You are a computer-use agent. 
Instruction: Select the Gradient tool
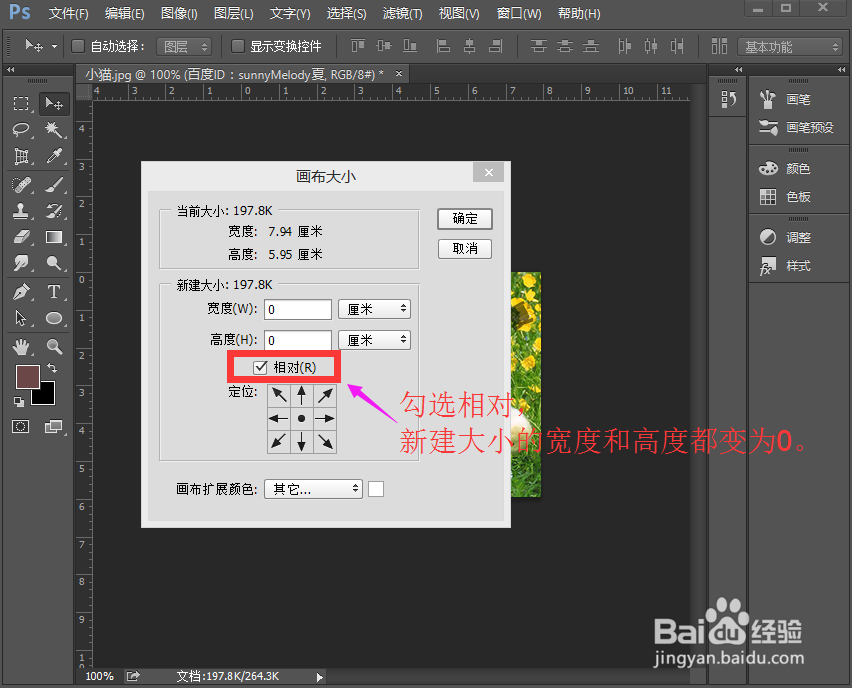pyautogui.click(x=54, y=237)
